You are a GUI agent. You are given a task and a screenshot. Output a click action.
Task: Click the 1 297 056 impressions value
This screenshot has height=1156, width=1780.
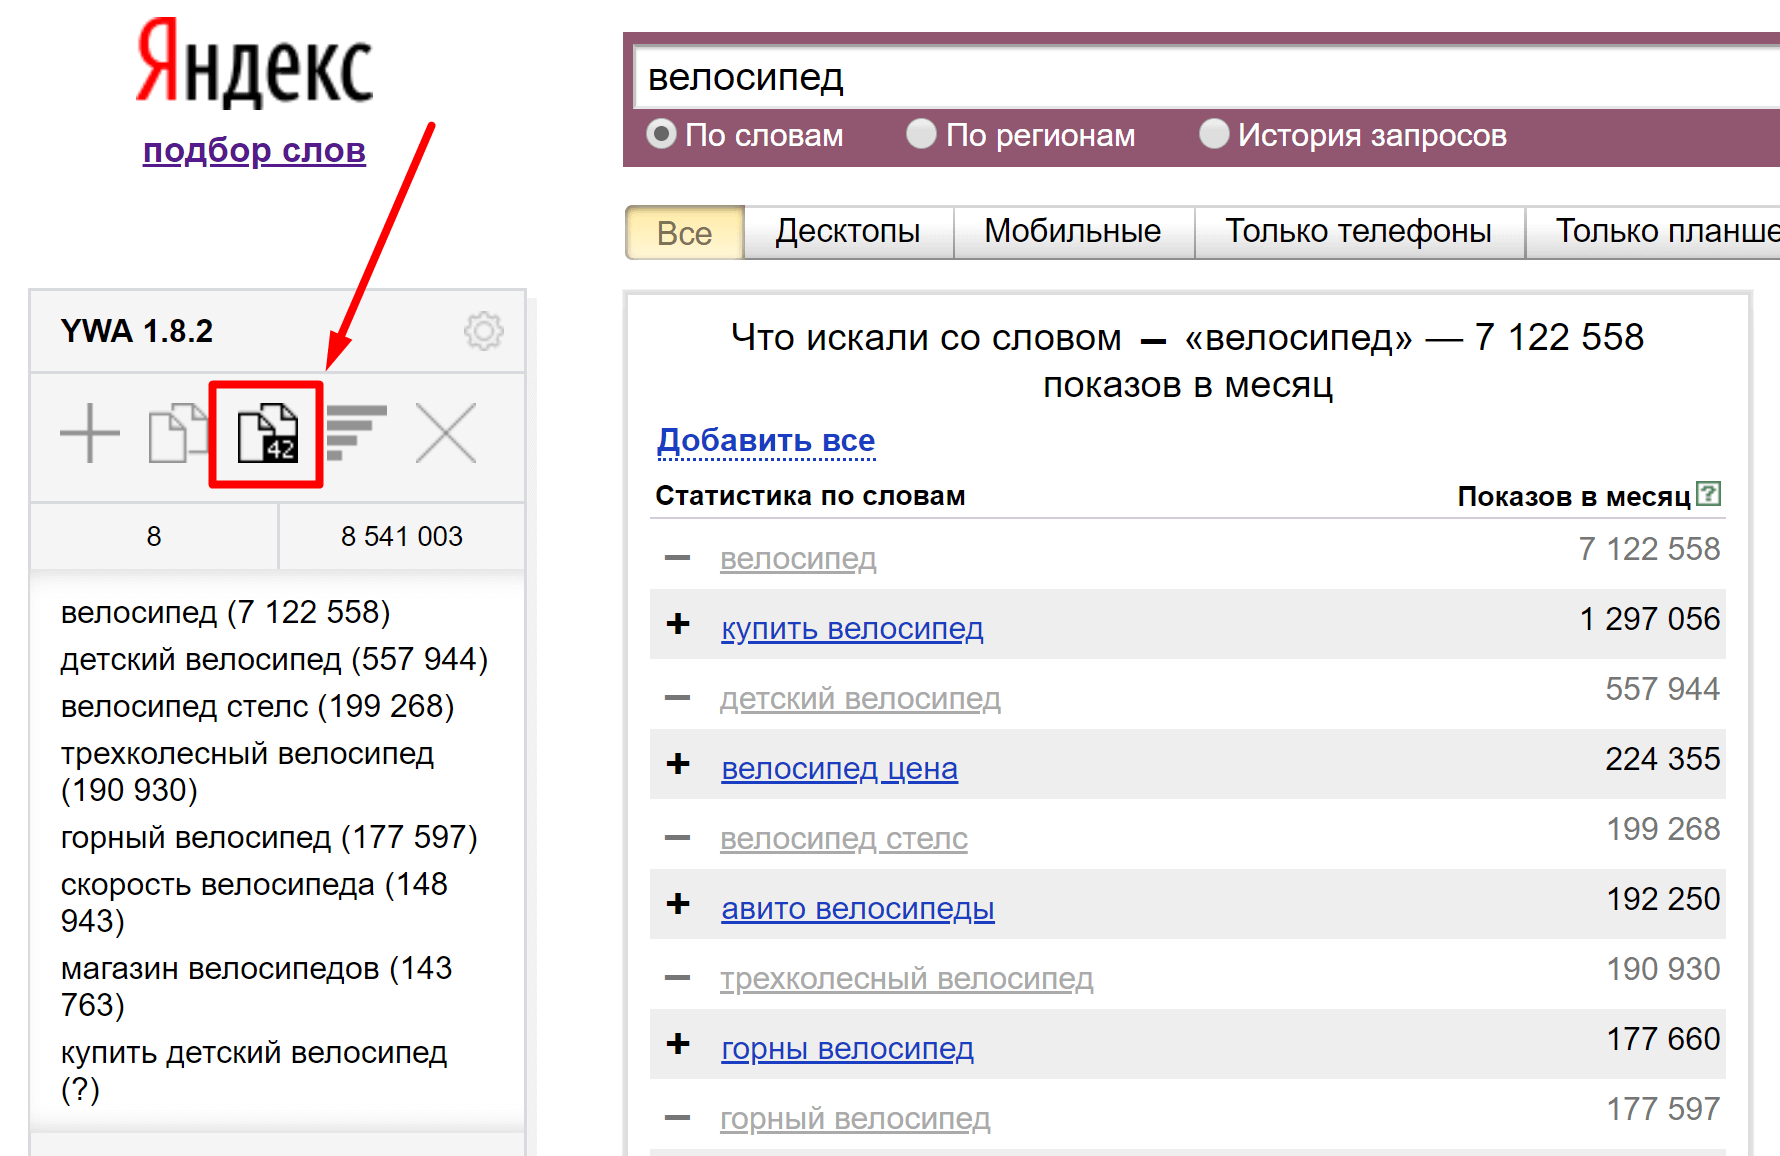[1650, 619]
